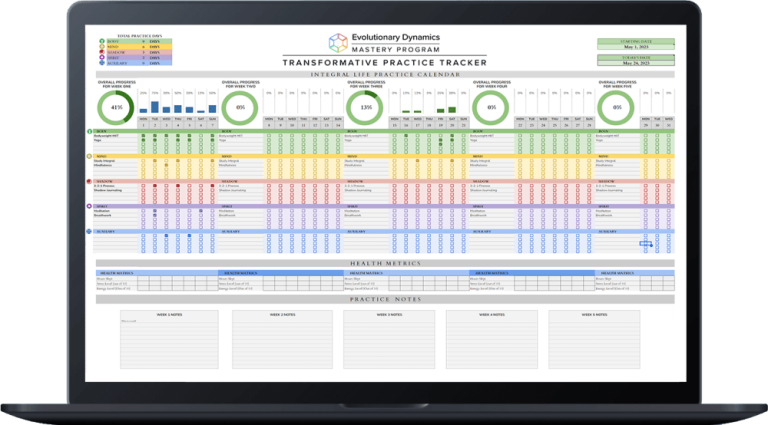The width and height of the screenshot is (768, 425).
Task: Click the Evolutionary Dynamics hexagon logo
Action: [x=338, y=43]
